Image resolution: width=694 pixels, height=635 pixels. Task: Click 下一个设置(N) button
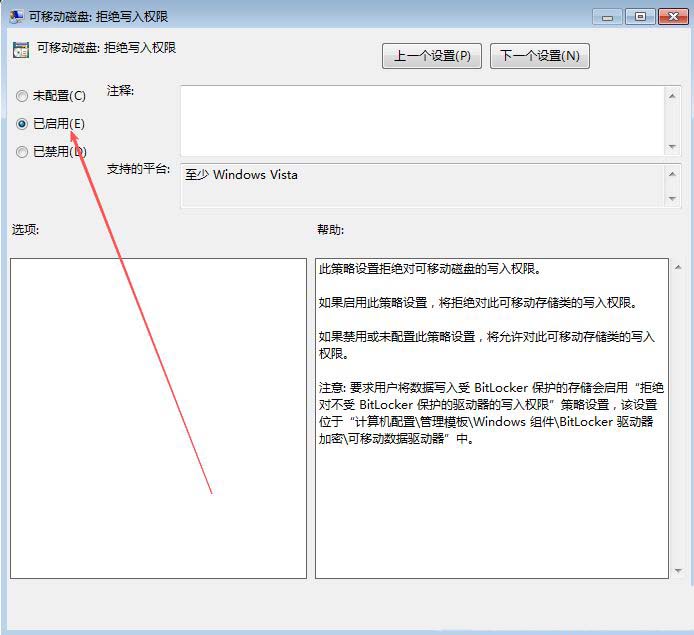click(x=540, y=56)
